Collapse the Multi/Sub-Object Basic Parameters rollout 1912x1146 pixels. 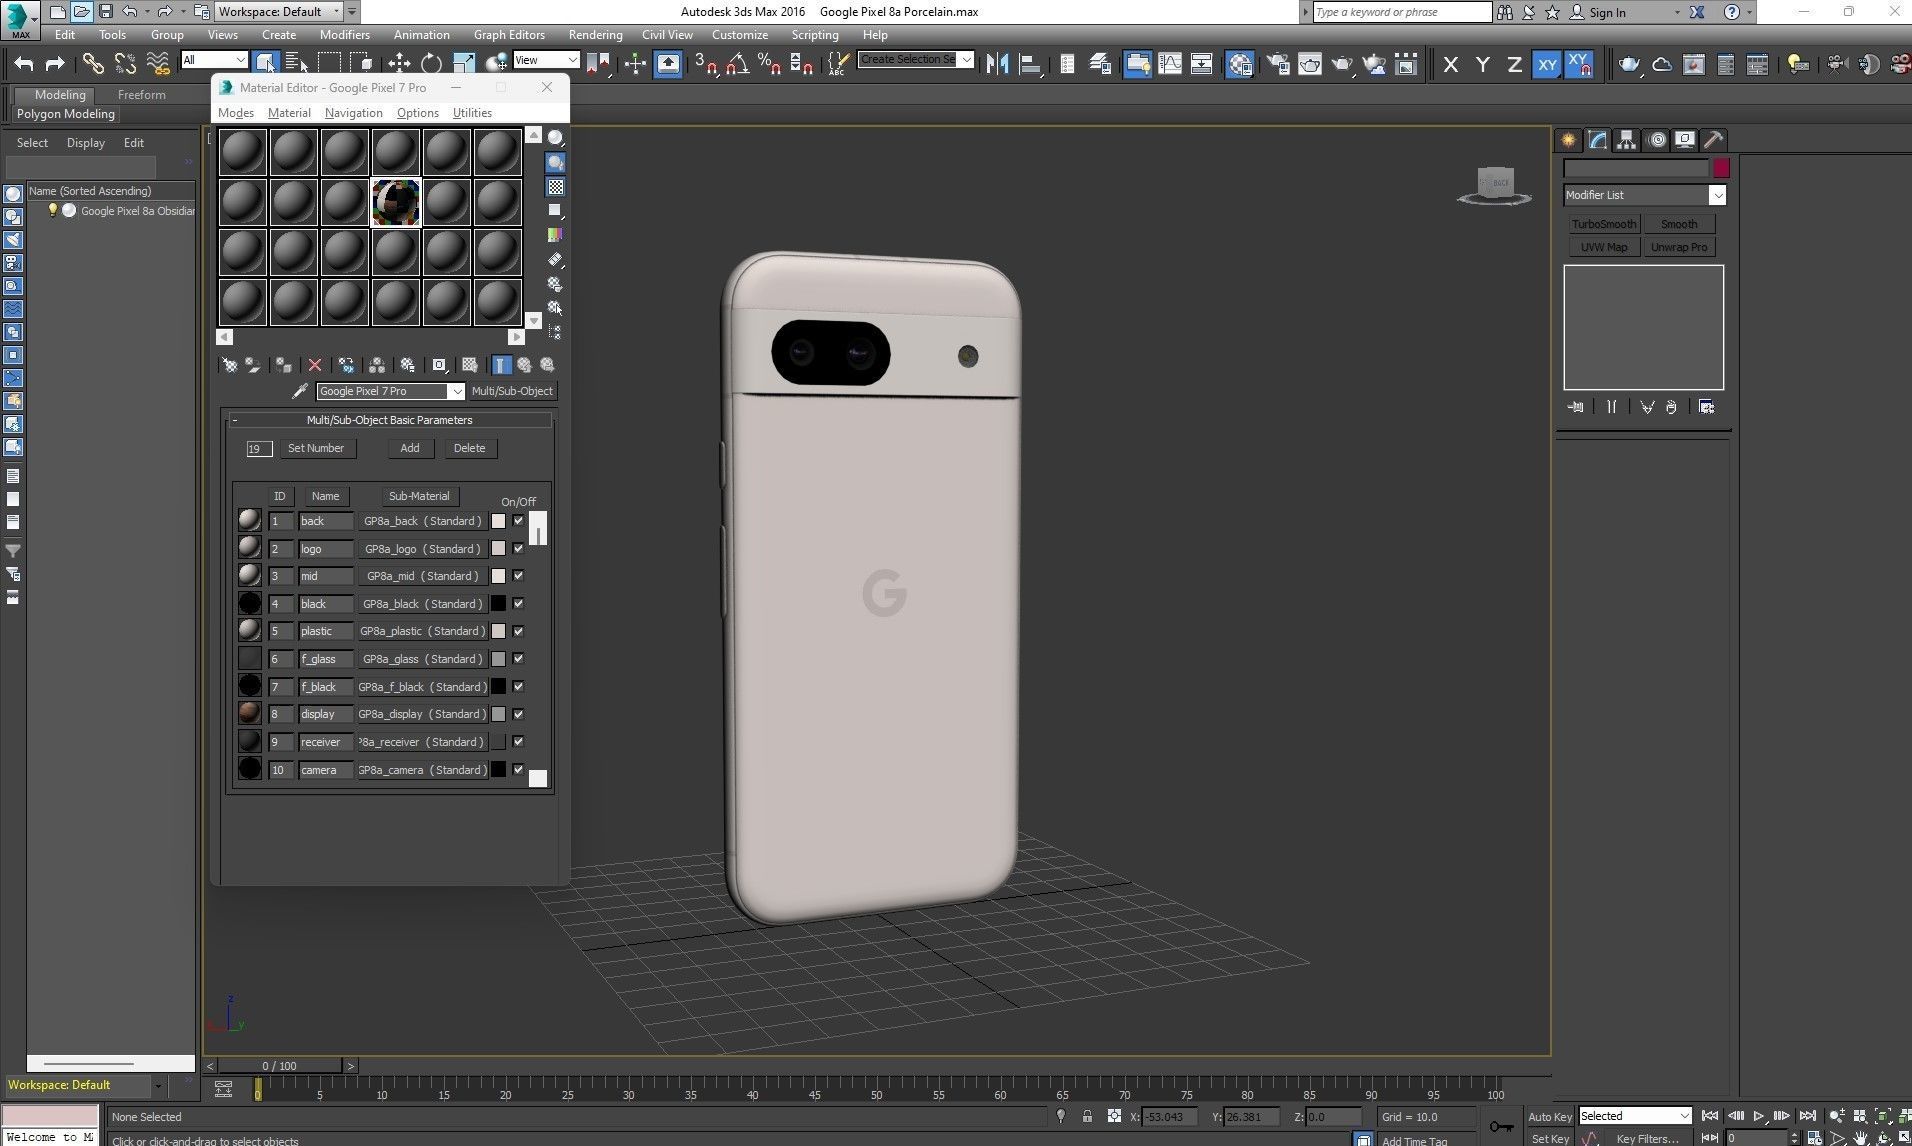pyautogui.click(x=390, y=420)
